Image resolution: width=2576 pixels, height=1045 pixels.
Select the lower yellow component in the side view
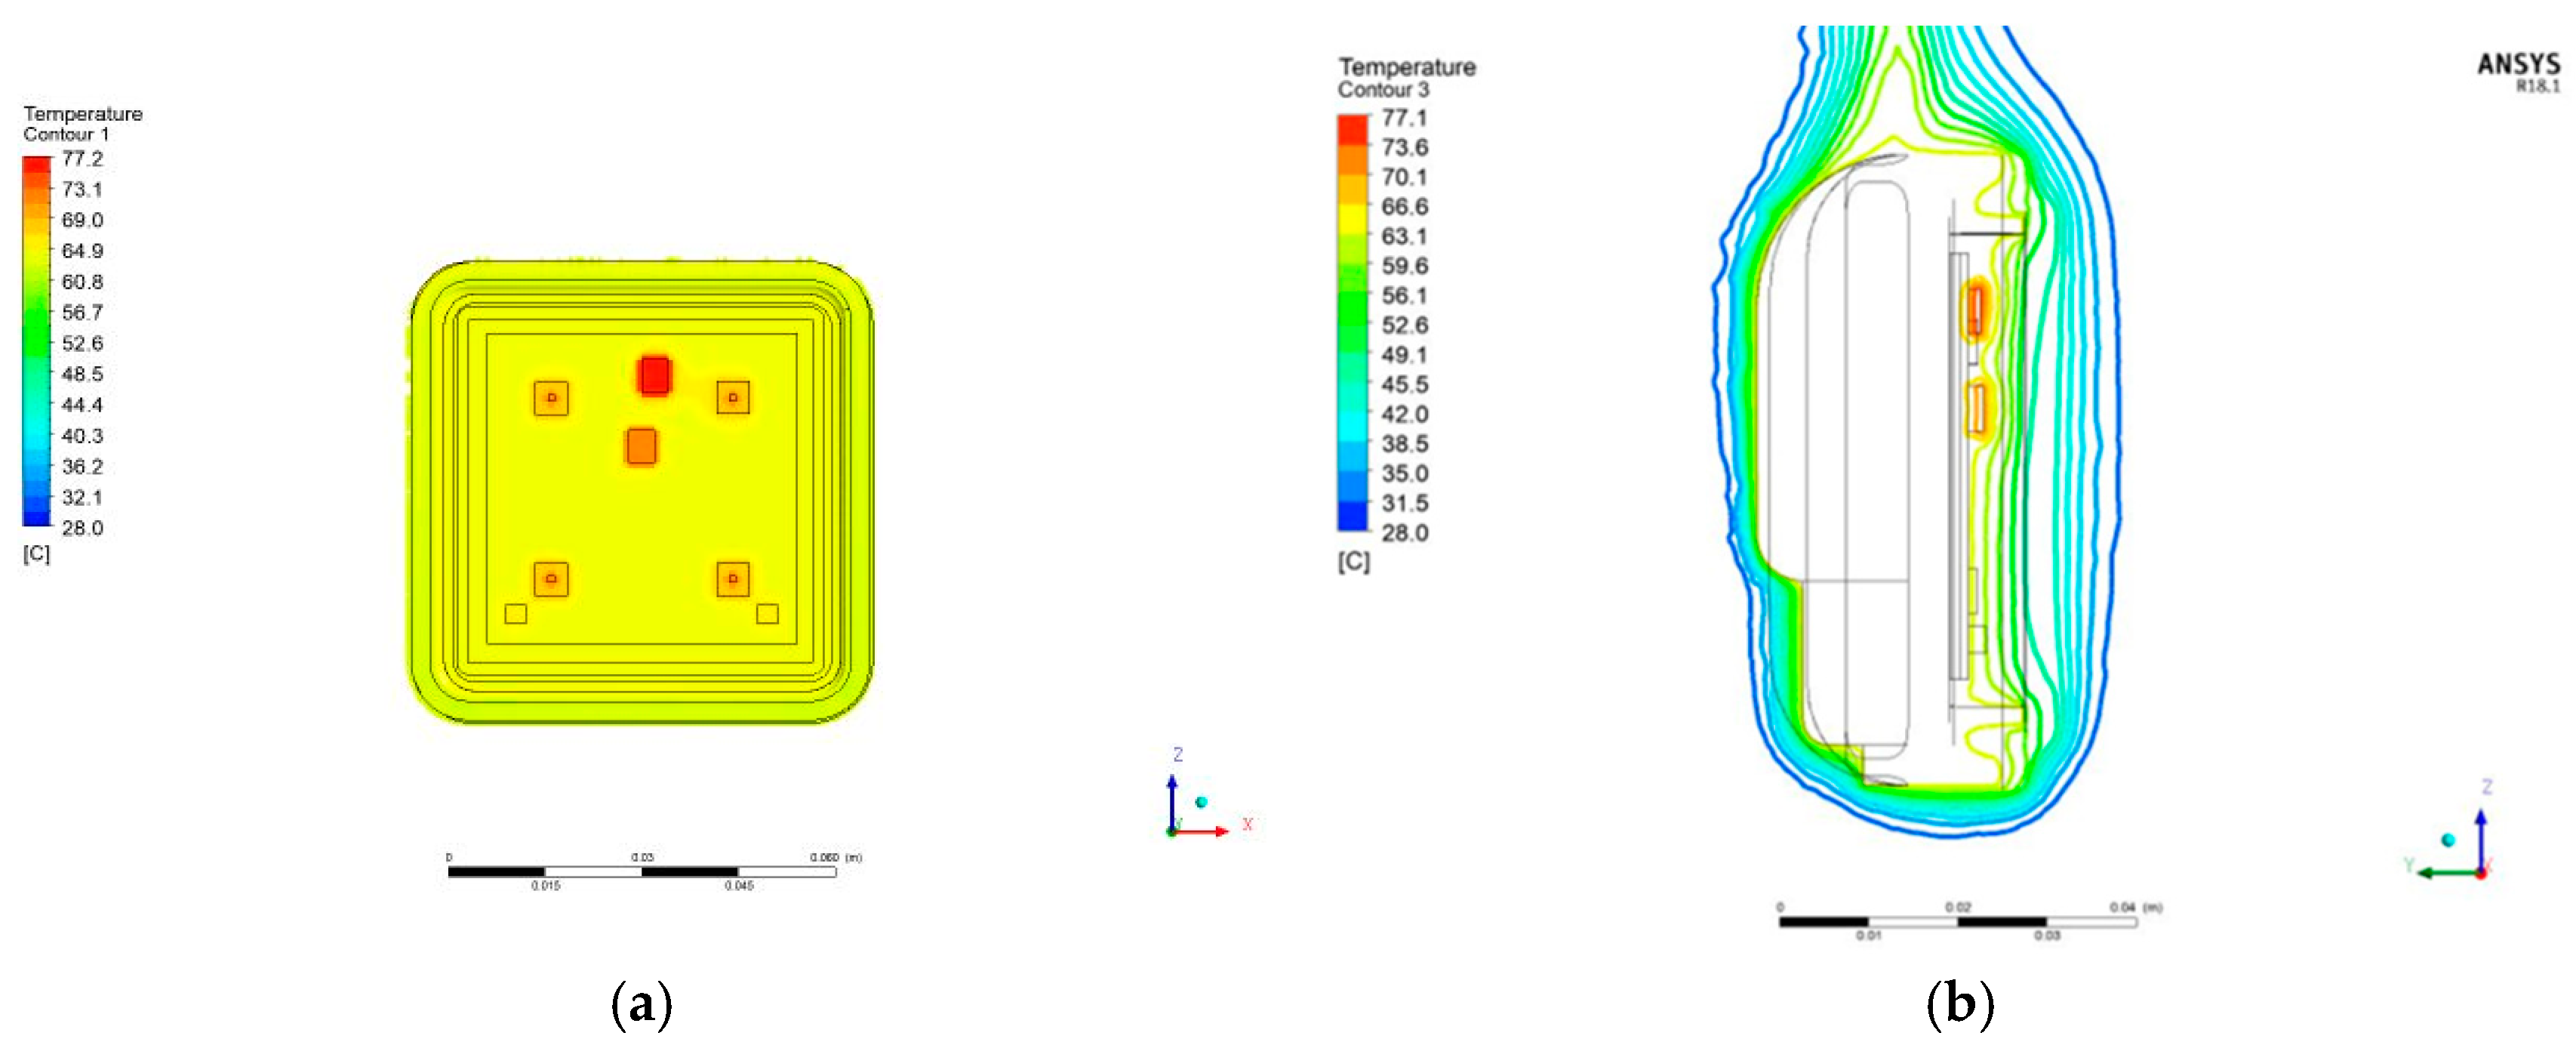pos(1975,409)
